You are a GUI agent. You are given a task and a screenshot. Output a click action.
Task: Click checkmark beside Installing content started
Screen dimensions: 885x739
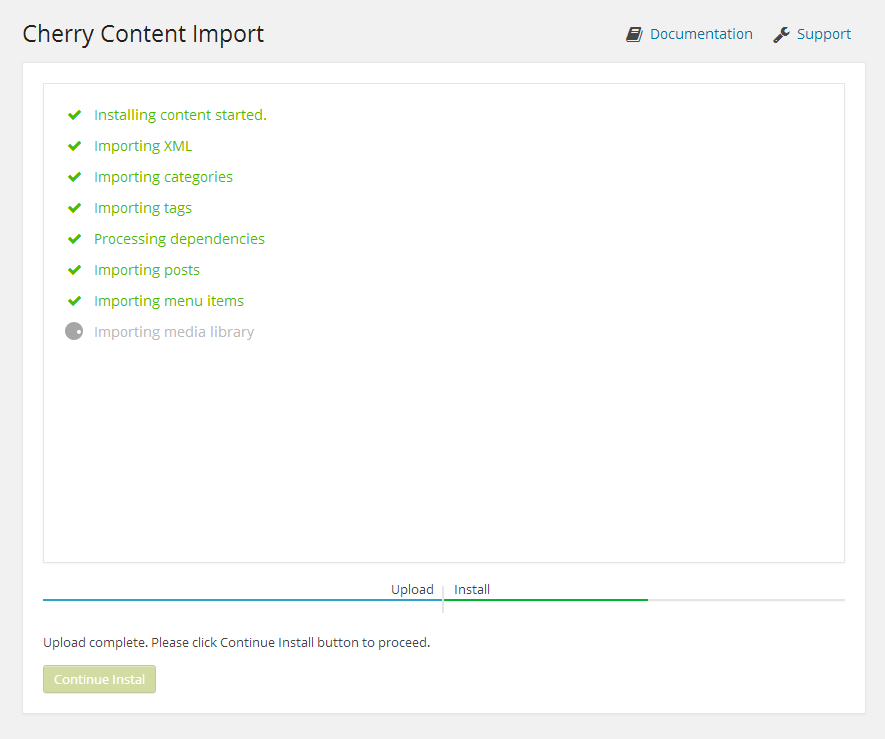coord(75,115)
